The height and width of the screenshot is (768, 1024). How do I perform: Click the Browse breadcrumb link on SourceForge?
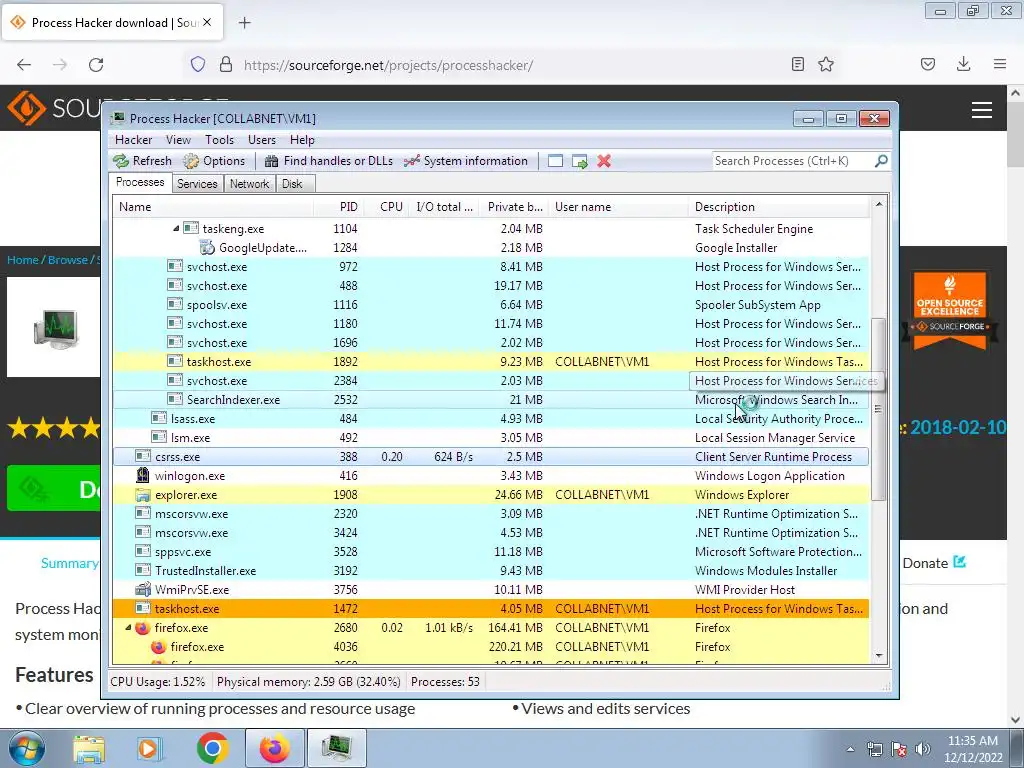pos(67,260)
